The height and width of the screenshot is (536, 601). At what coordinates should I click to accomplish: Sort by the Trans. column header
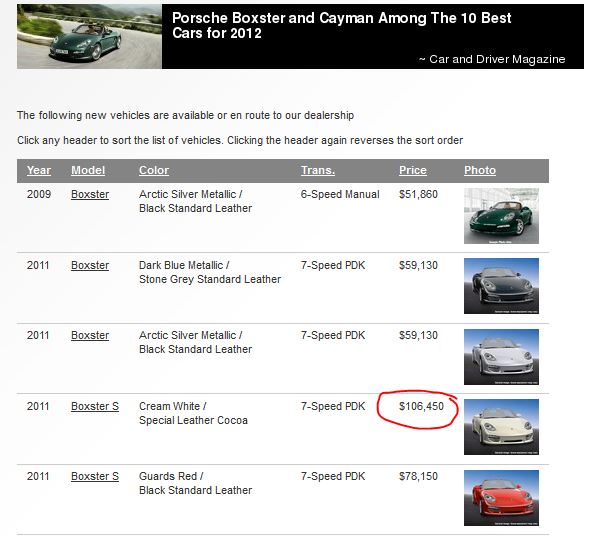(x=318, y=170)
